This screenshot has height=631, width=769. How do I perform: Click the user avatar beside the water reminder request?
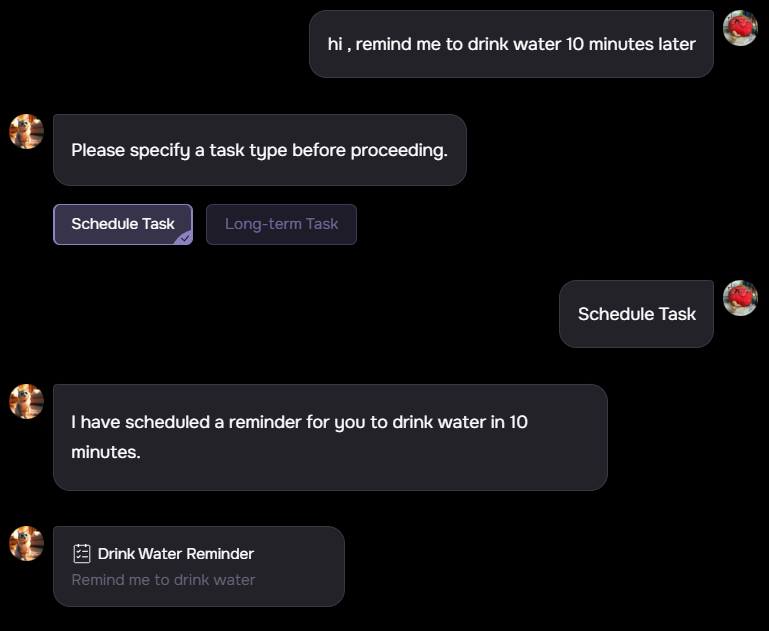point(740,28)
